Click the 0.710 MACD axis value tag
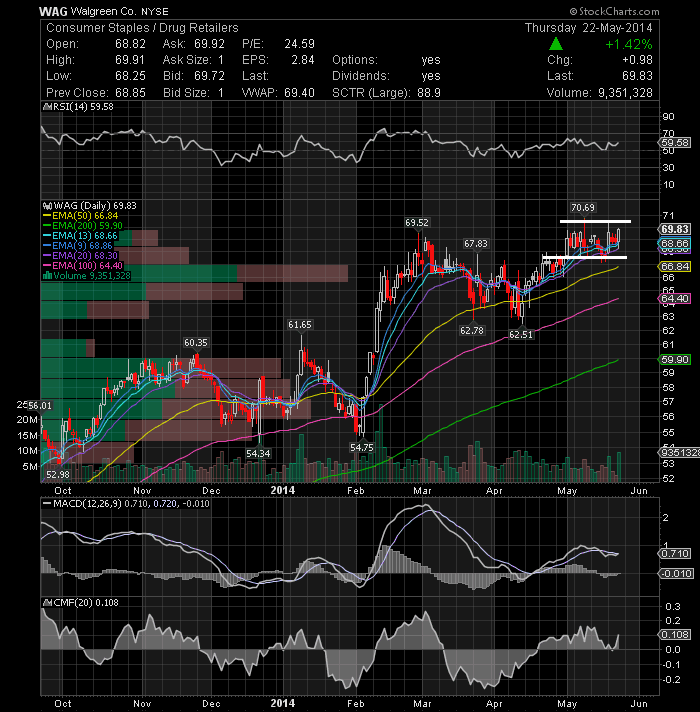 tap(675, 554)
